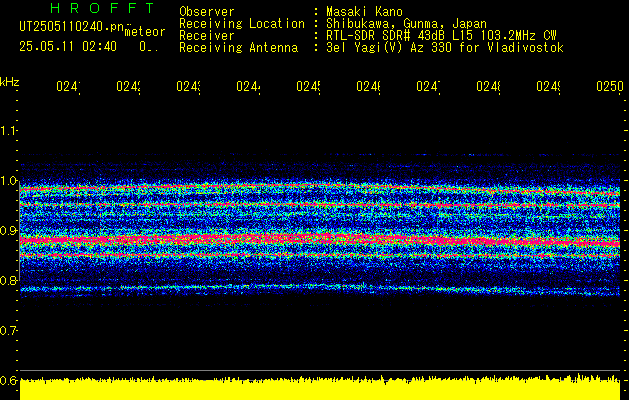Select the file name UT2505110240
629x400 pixels.
[x=72, y=26]
